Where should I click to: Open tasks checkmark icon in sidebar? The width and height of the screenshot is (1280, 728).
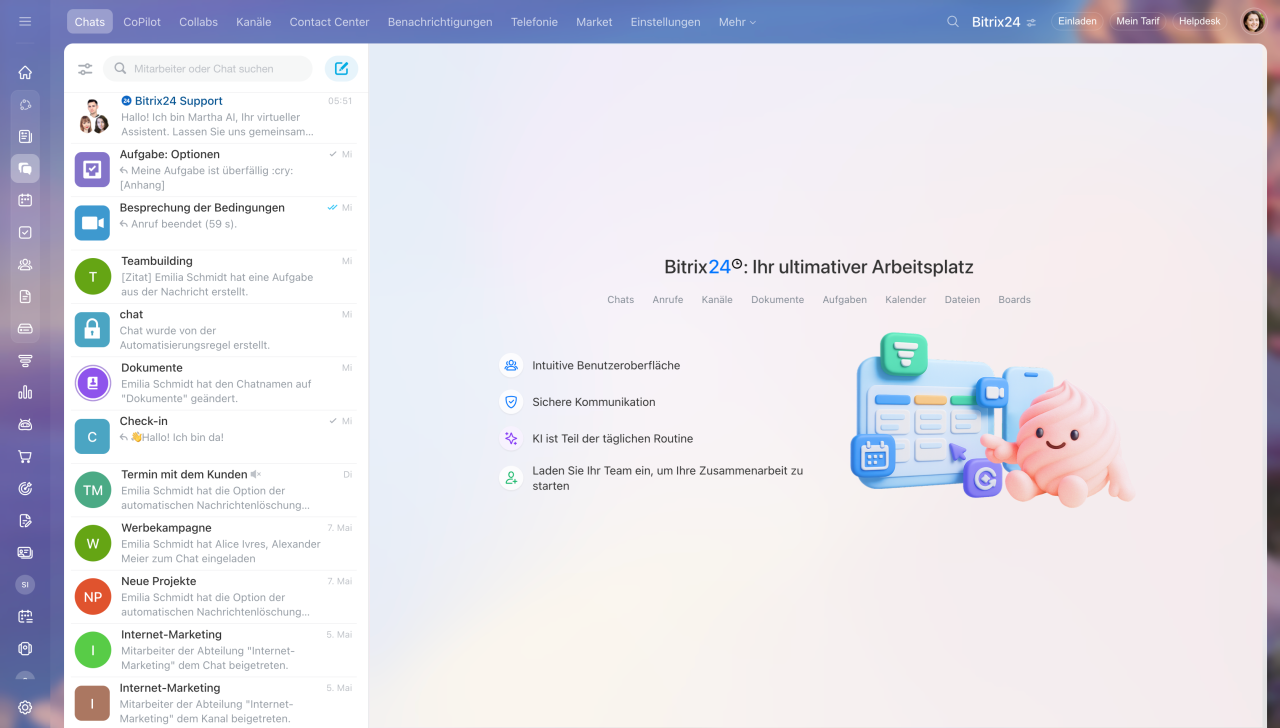click(x=25, y=232)
